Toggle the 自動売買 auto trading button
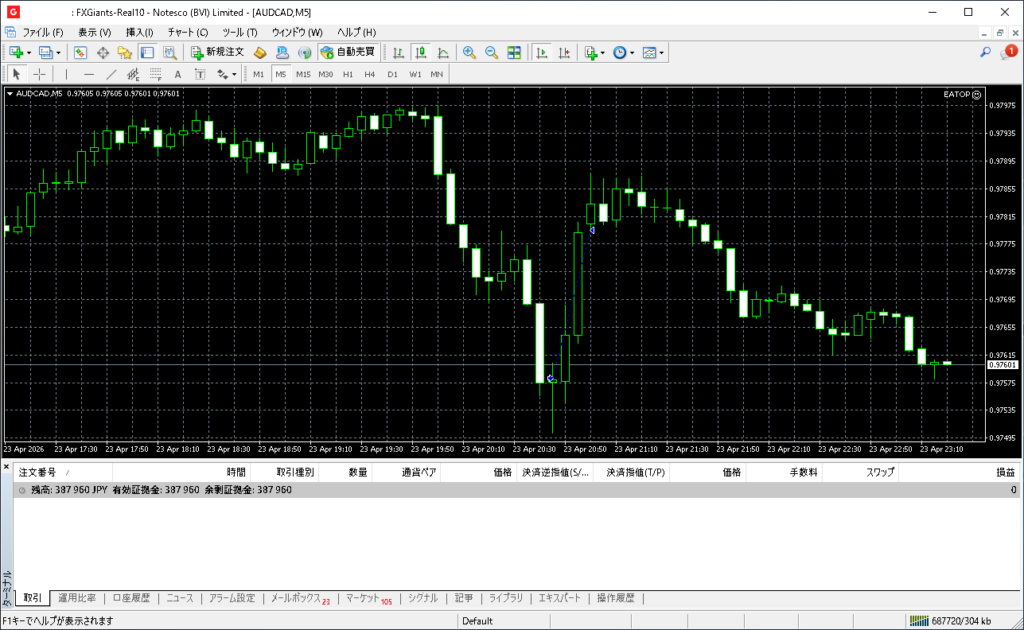 [x=347, y=52]
